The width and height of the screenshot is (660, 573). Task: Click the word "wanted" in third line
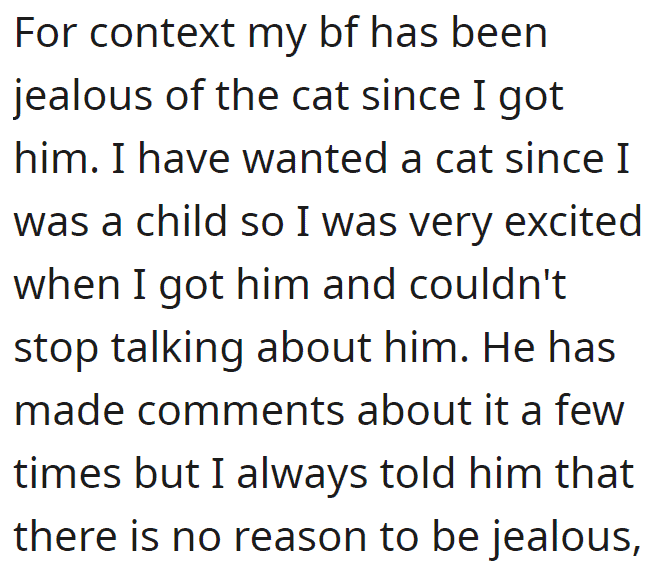(x=315, y=159)
